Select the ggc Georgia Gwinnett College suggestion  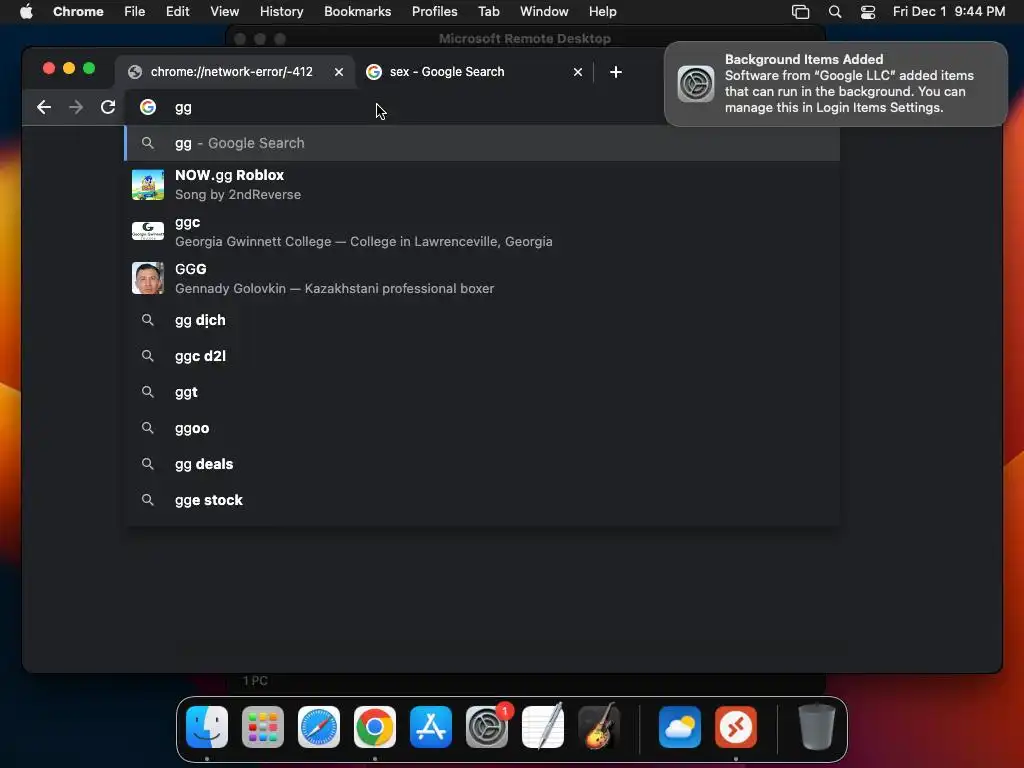tap(482, 232)
